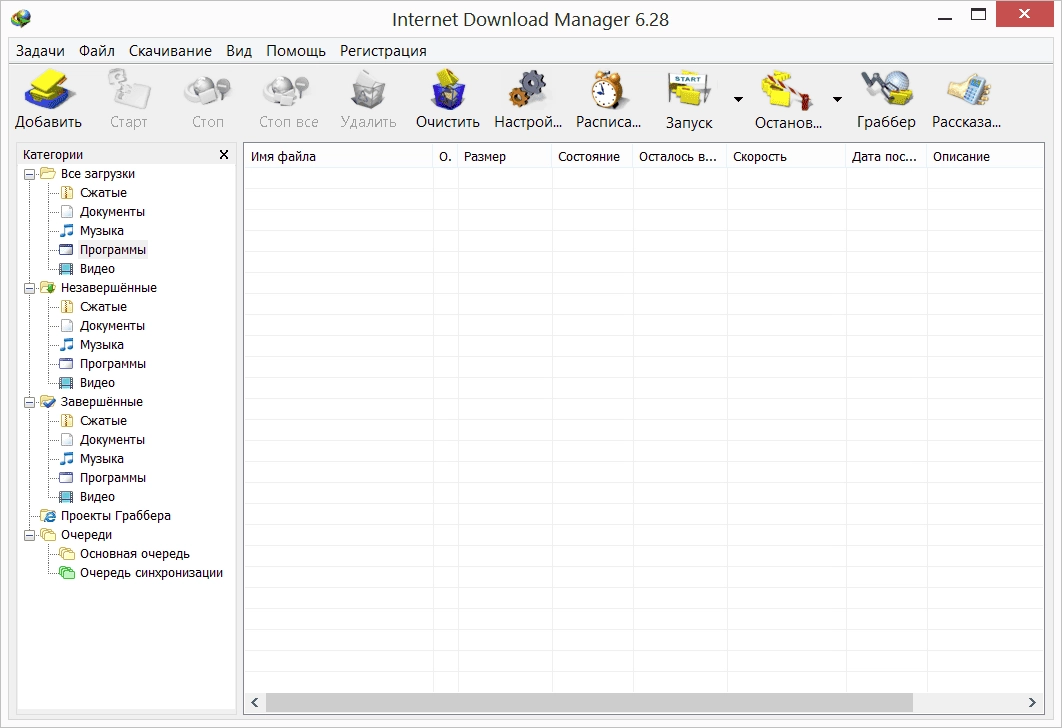This screenshot has height=728, width=1062.
Task: Select the Завершённые category
Action: click(102, 402)
